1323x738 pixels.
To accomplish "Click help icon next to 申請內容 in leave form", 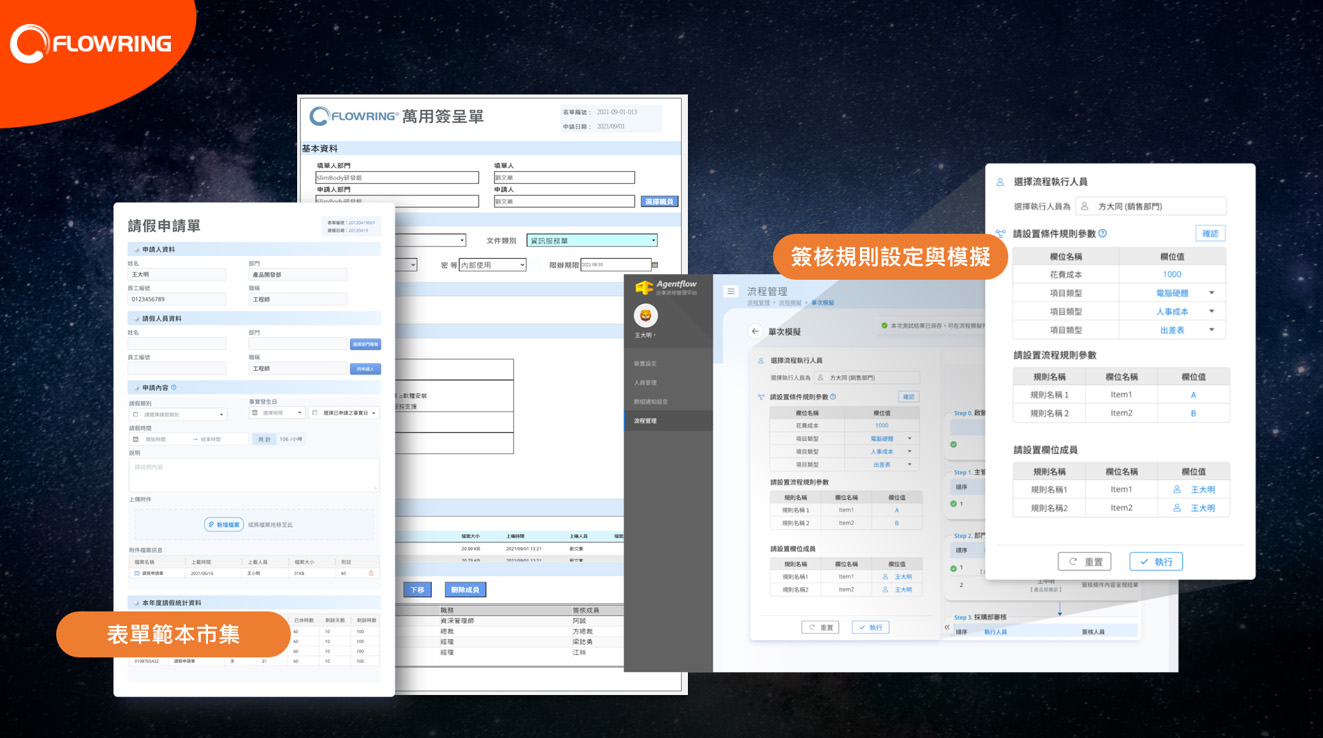I will 174,387.
